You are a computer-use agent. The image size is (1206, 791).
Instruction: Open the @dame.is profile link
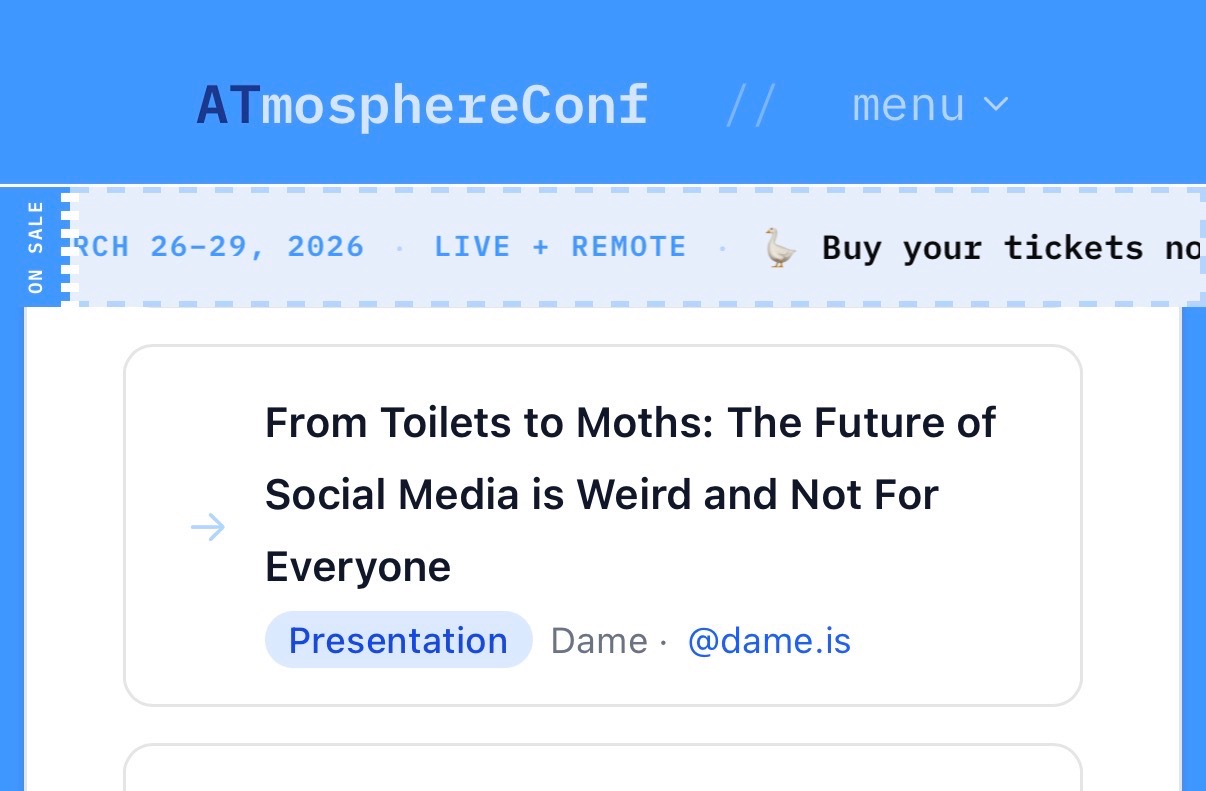(x=769, y=640)
